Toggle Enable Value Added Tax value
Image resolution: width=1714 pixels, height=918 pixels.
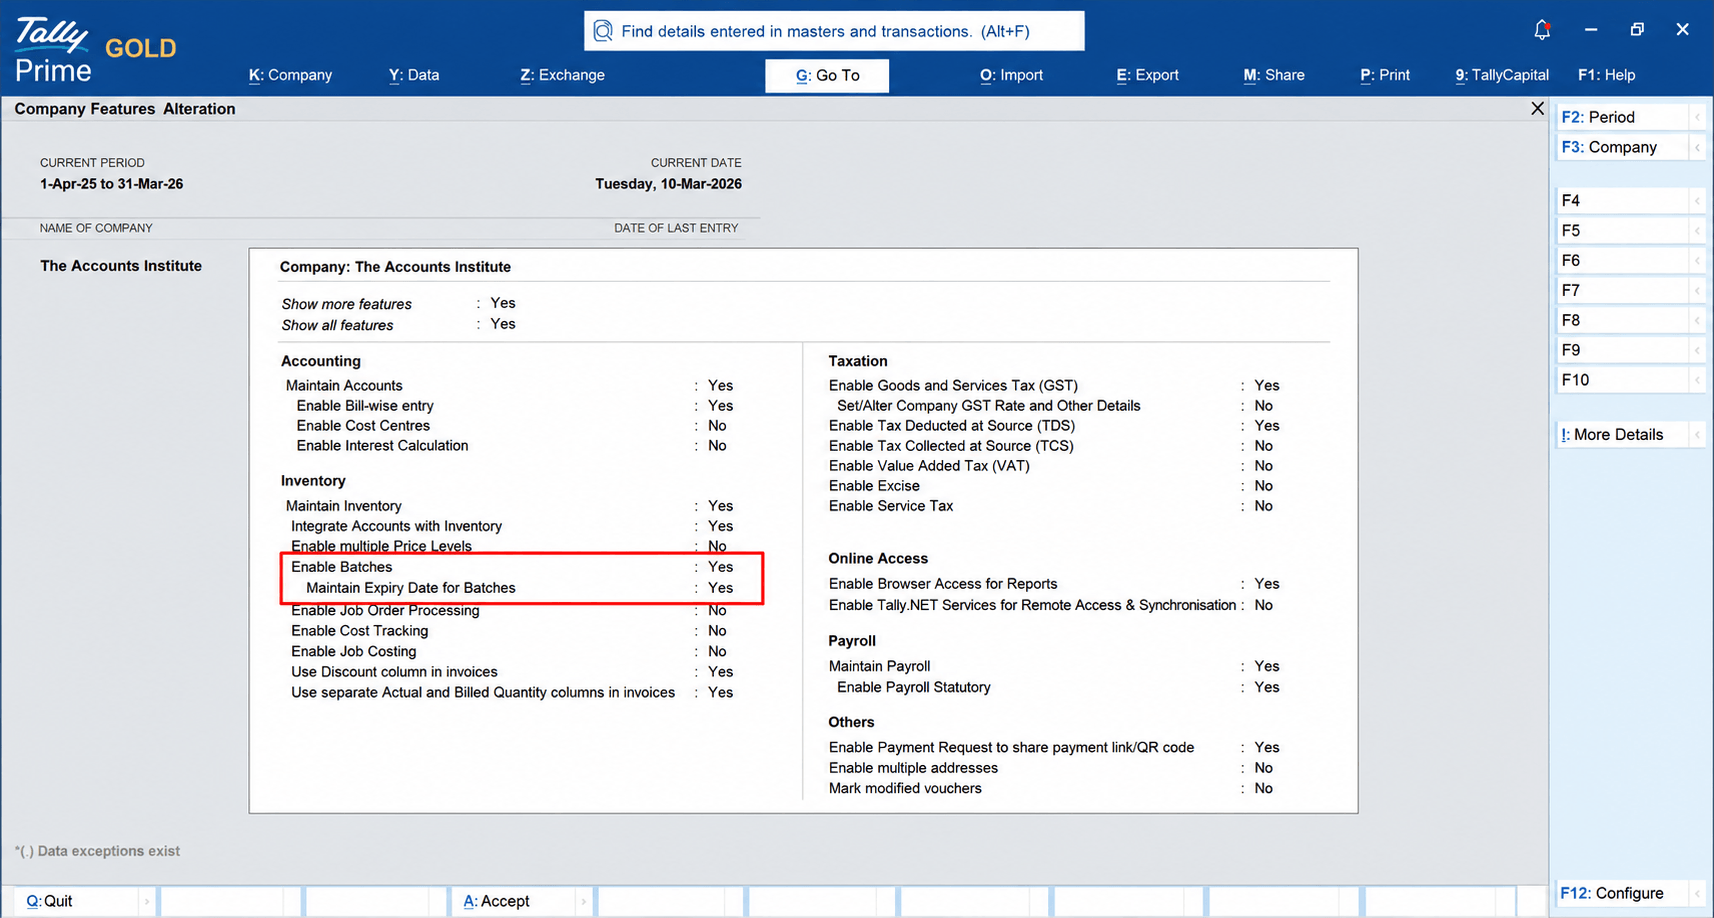(x=1264, y=465)
